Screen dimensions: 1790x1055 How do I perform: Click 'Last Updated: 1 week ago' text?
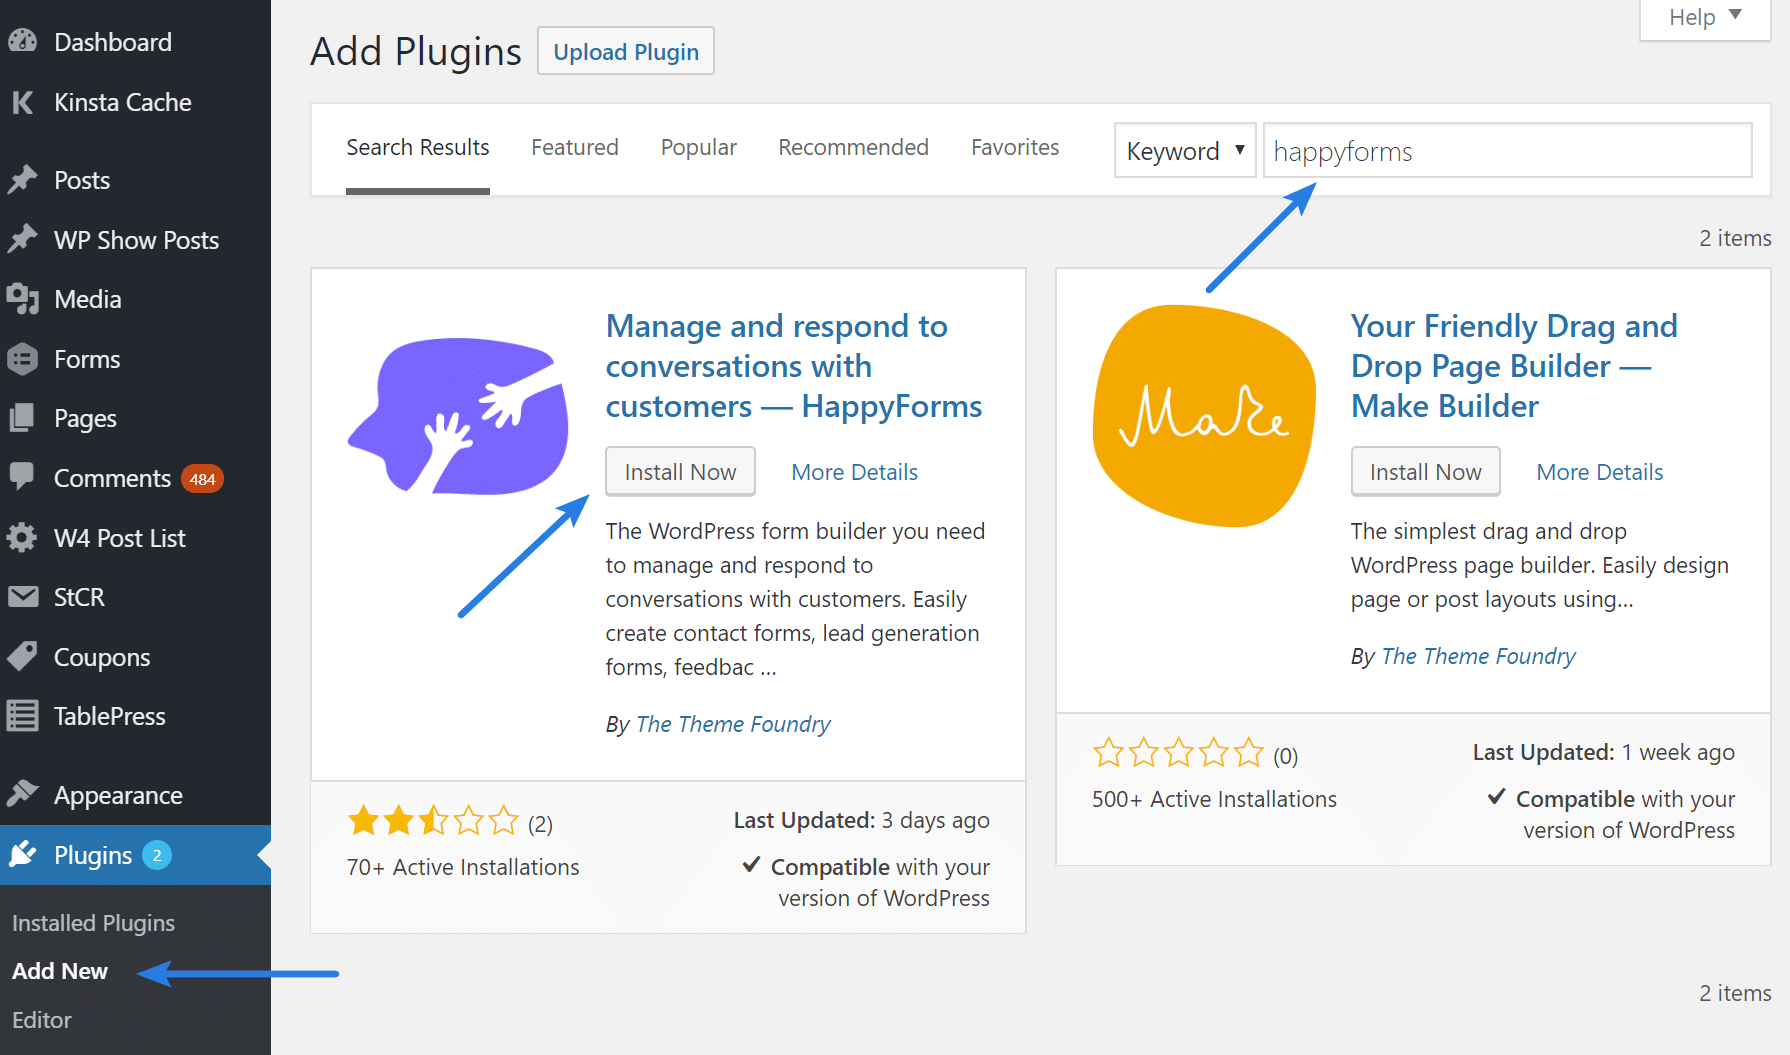[1604, 752]
